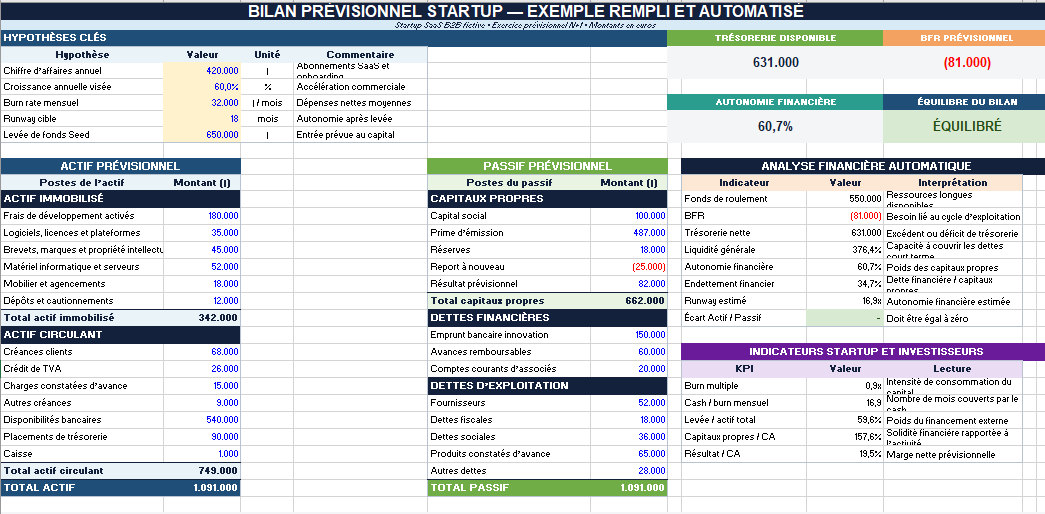The width and height of the screenshot is (1045, 514).
Task: Click Placements de trésorerie amount 90.000
Action: tap(201, 437)
